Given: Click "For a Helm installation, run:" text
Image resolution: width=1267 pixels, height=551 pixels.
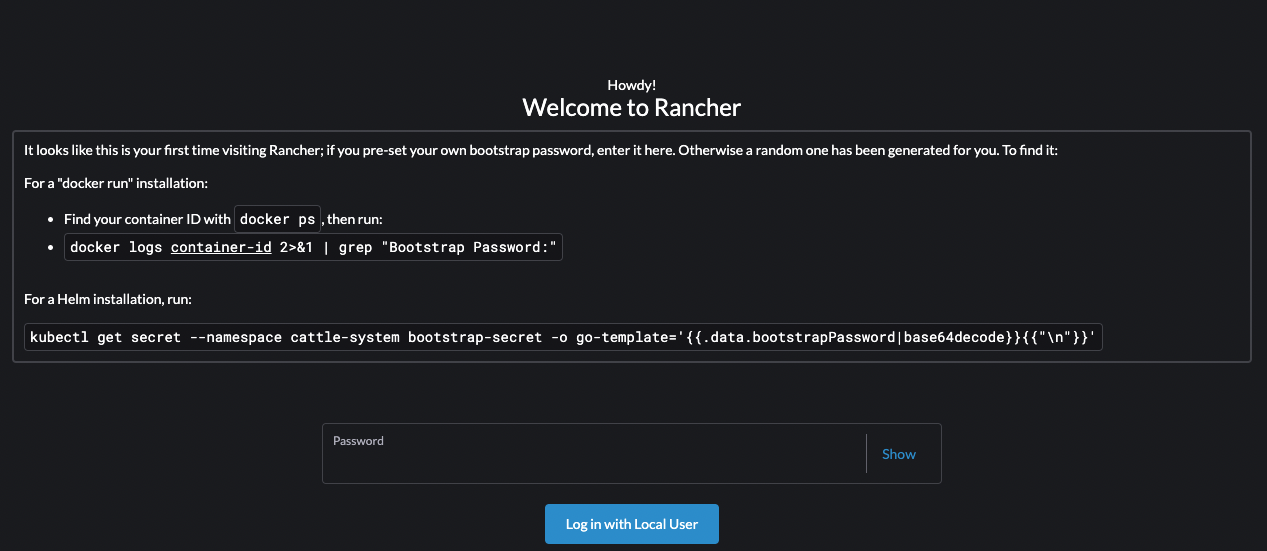Looking at the screenshot, I should click(x=108, y=299).
